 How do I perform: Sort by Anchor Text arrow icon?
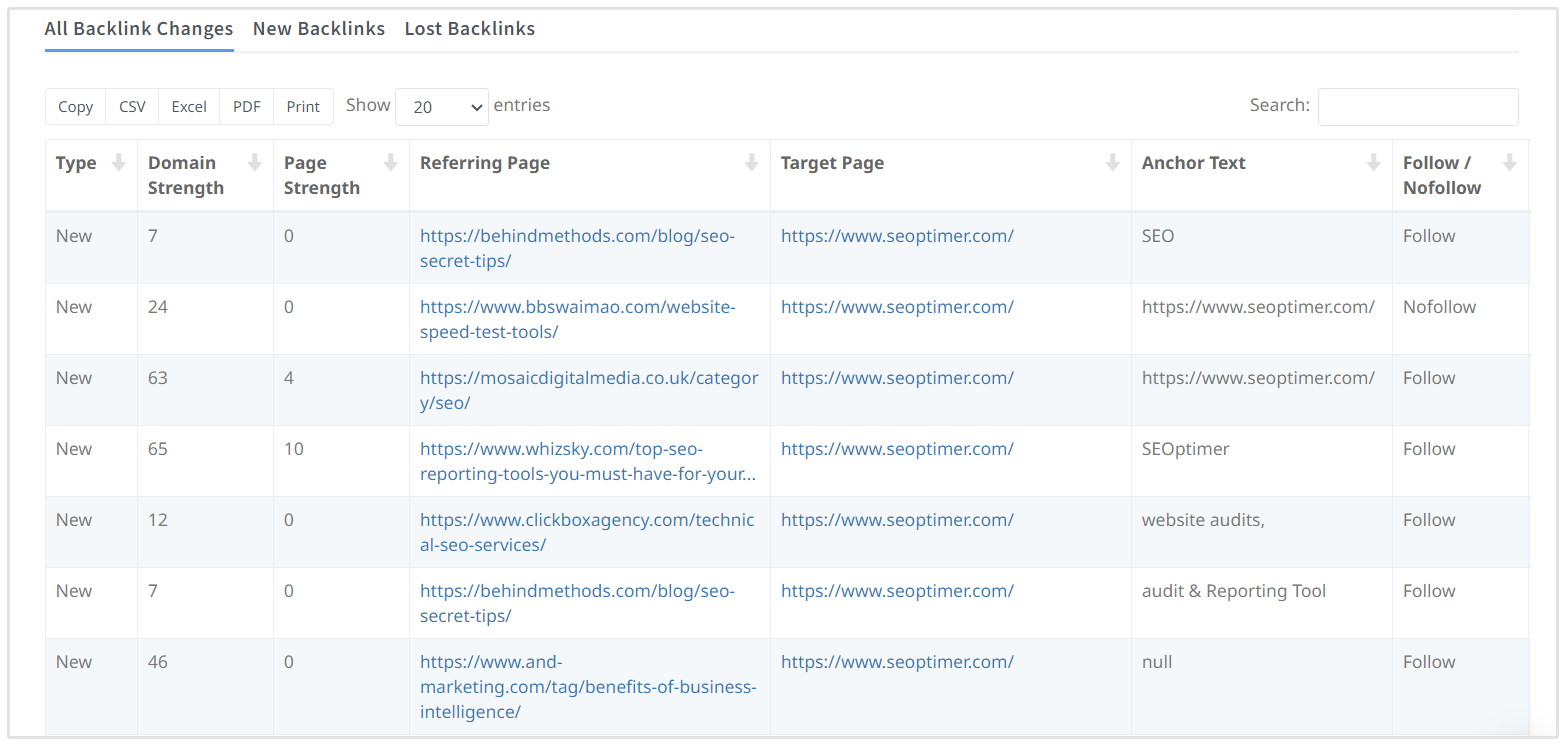(x=1374, y=163)
